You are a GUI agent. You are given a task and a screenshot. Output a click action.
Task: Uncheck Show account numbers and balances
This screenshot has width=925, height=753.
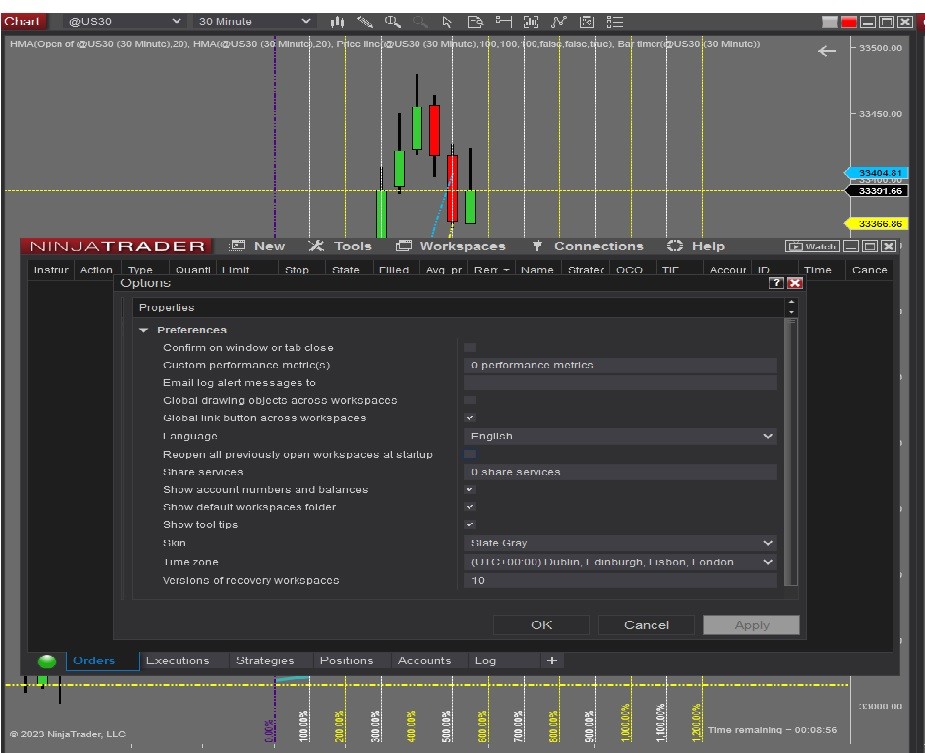tap(470, 490)
